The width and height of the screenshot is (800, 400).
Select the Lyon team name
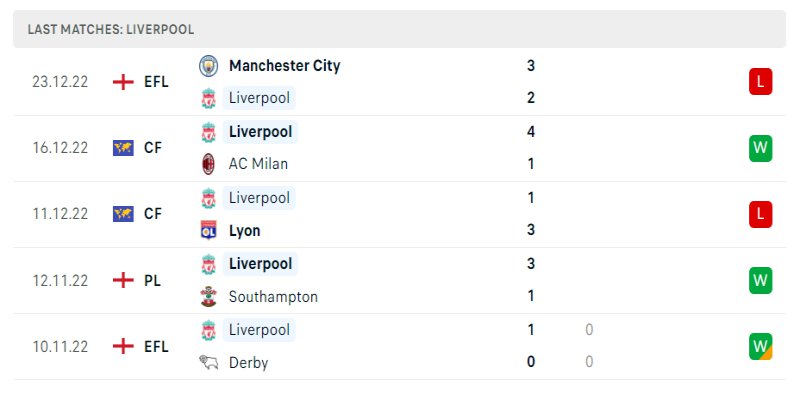(244, 230)
